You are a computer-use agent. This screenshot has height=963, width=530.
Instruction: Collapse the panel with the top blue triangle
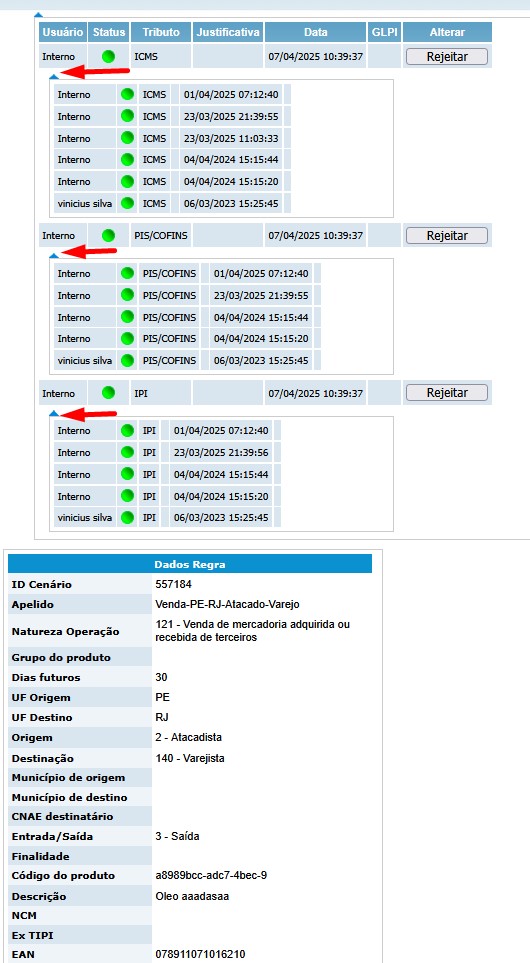pyautogui.click(x=38, y=14)
